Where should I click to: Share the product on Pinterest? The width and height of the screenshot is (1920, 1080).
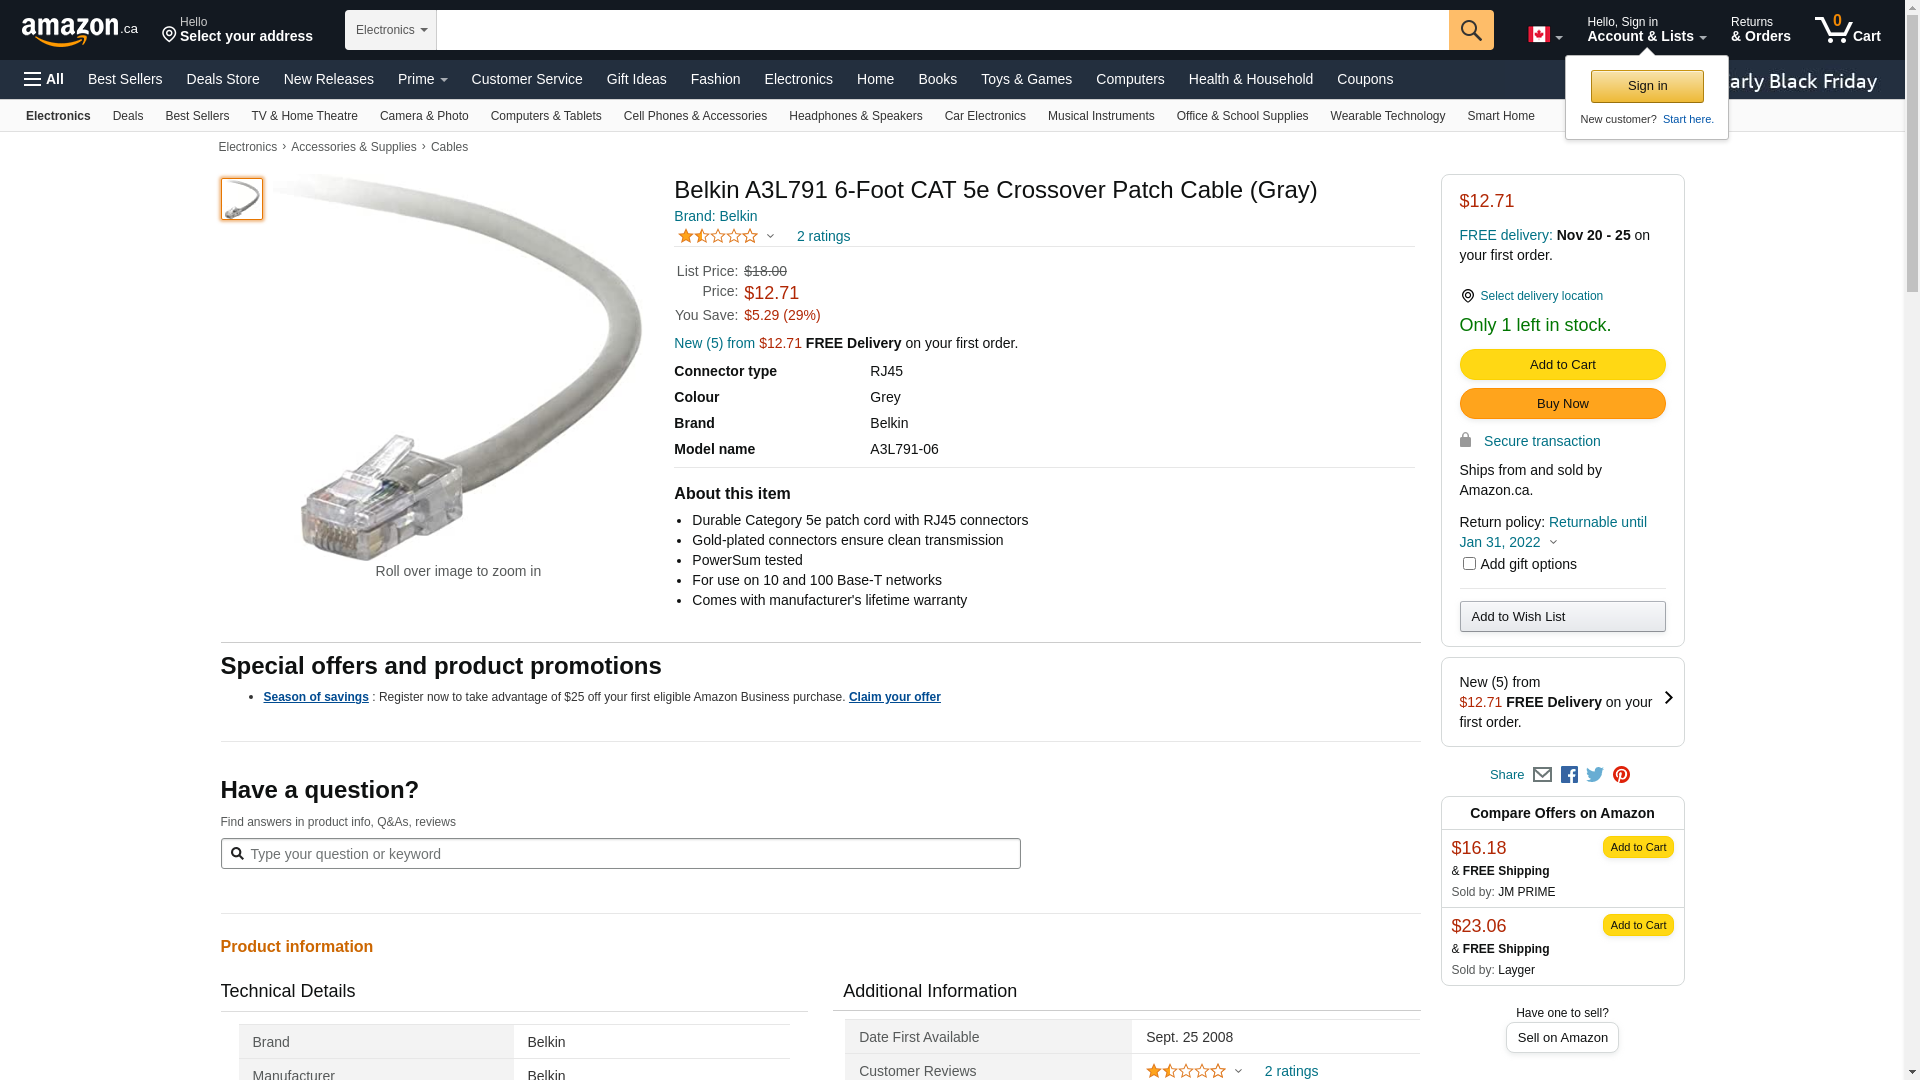pyautogui.click(x=1621, y=775)
